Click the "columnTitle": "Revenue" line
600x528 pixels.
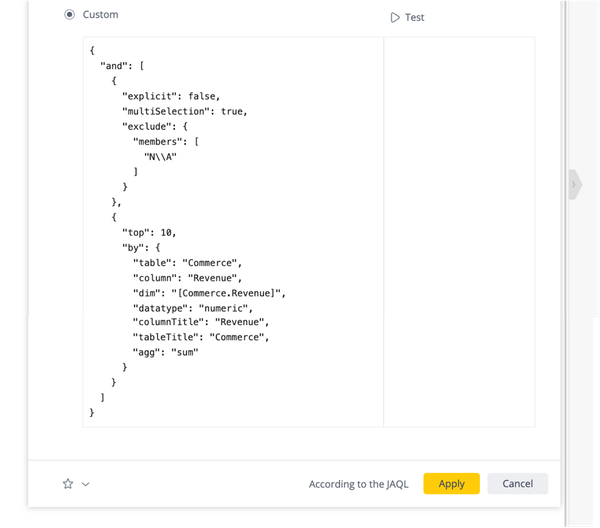click(x=201, y=322)
